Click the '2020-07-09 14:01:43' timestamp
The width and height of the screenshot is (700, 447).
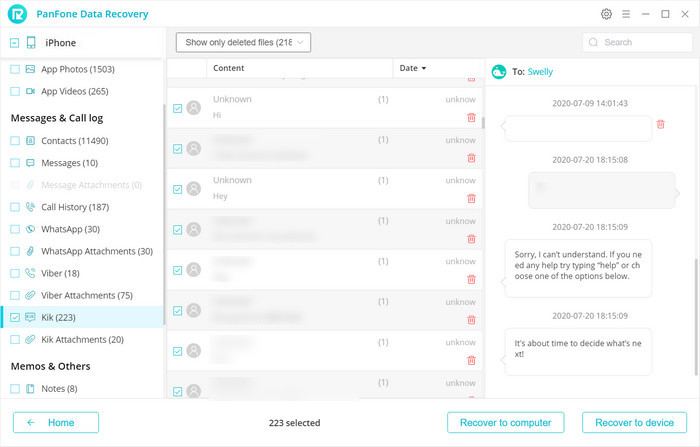(x=590, y=103)
